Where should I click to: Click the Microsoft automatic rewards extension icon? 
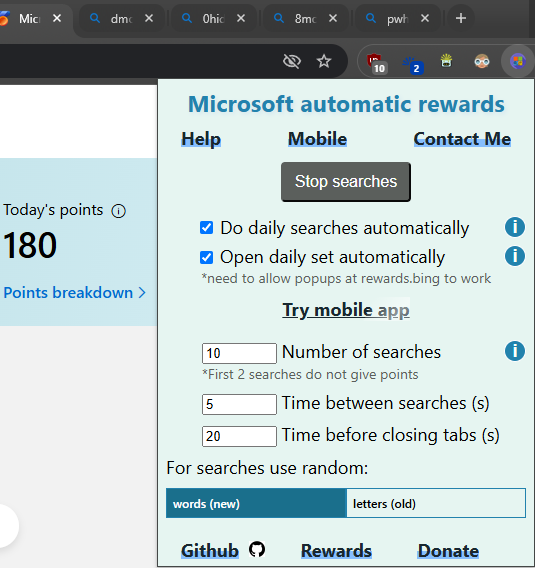coord(518,61)
